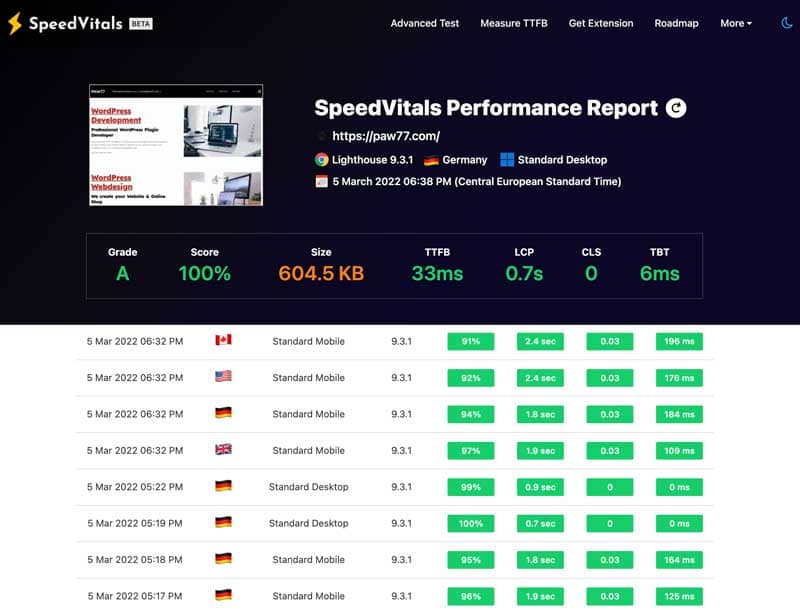Click the Germany flag in the 05:22 PM row
This screenshot has height=610, width=800.
click(223, 486)
